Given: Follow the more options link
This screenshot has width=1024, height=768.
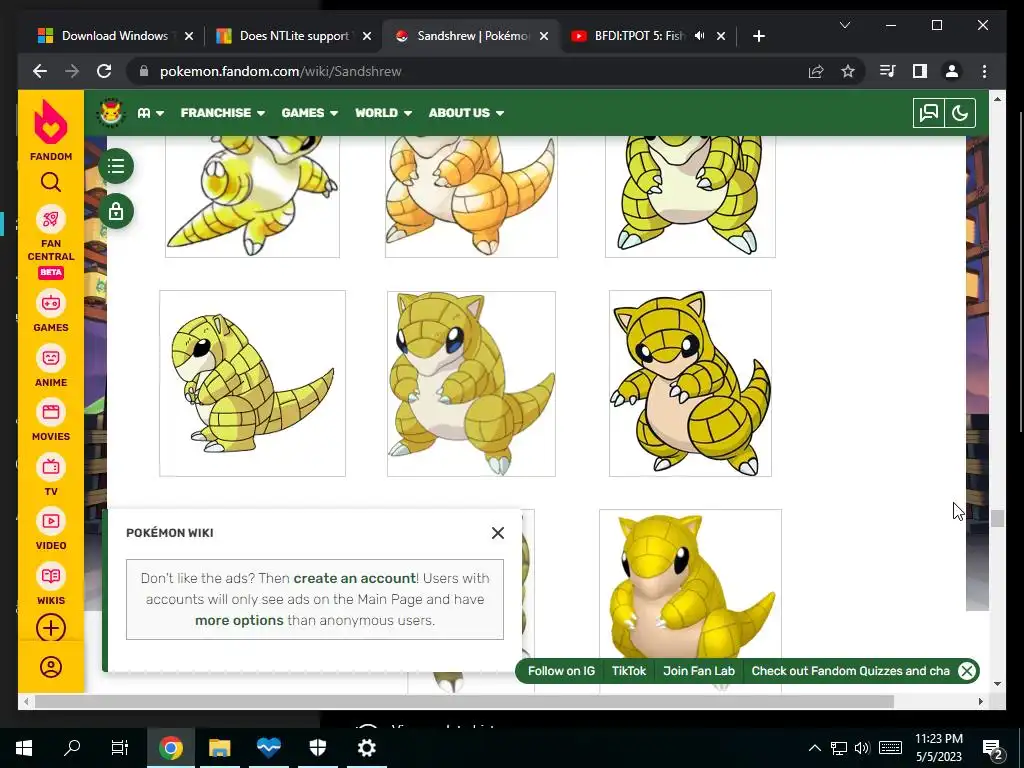Looking at the screenshot, I should (239, 620).
